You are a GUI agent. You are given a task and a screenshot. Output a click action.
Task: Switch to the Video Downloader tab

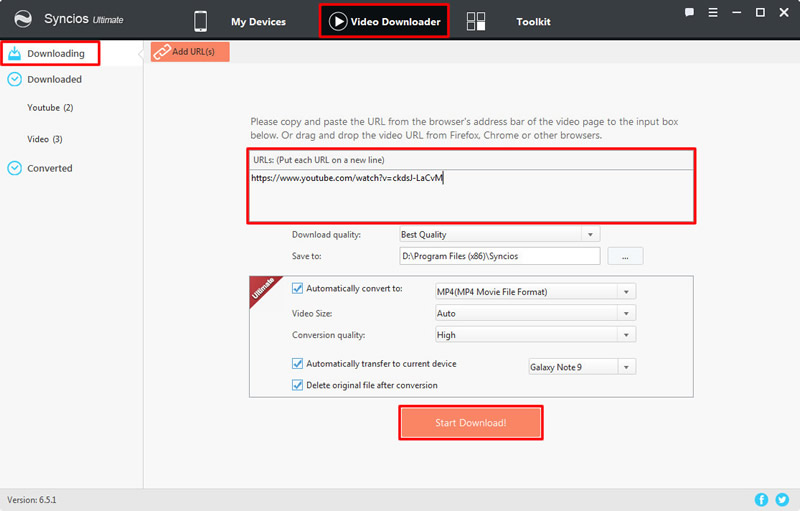point(384,21)
